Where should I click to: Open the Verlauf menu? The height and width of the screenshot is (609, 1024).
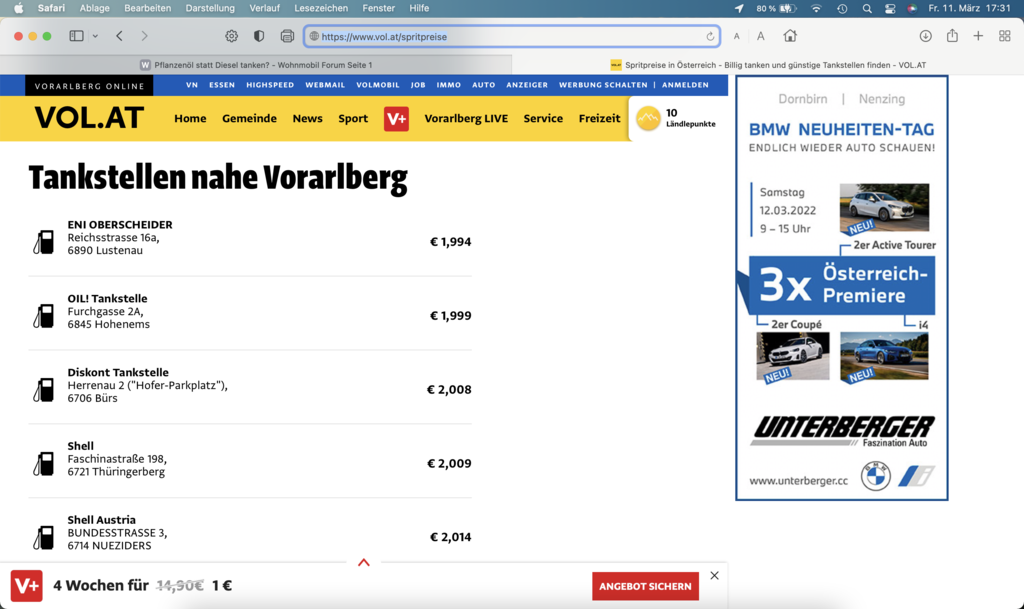[x=264, y=8]
